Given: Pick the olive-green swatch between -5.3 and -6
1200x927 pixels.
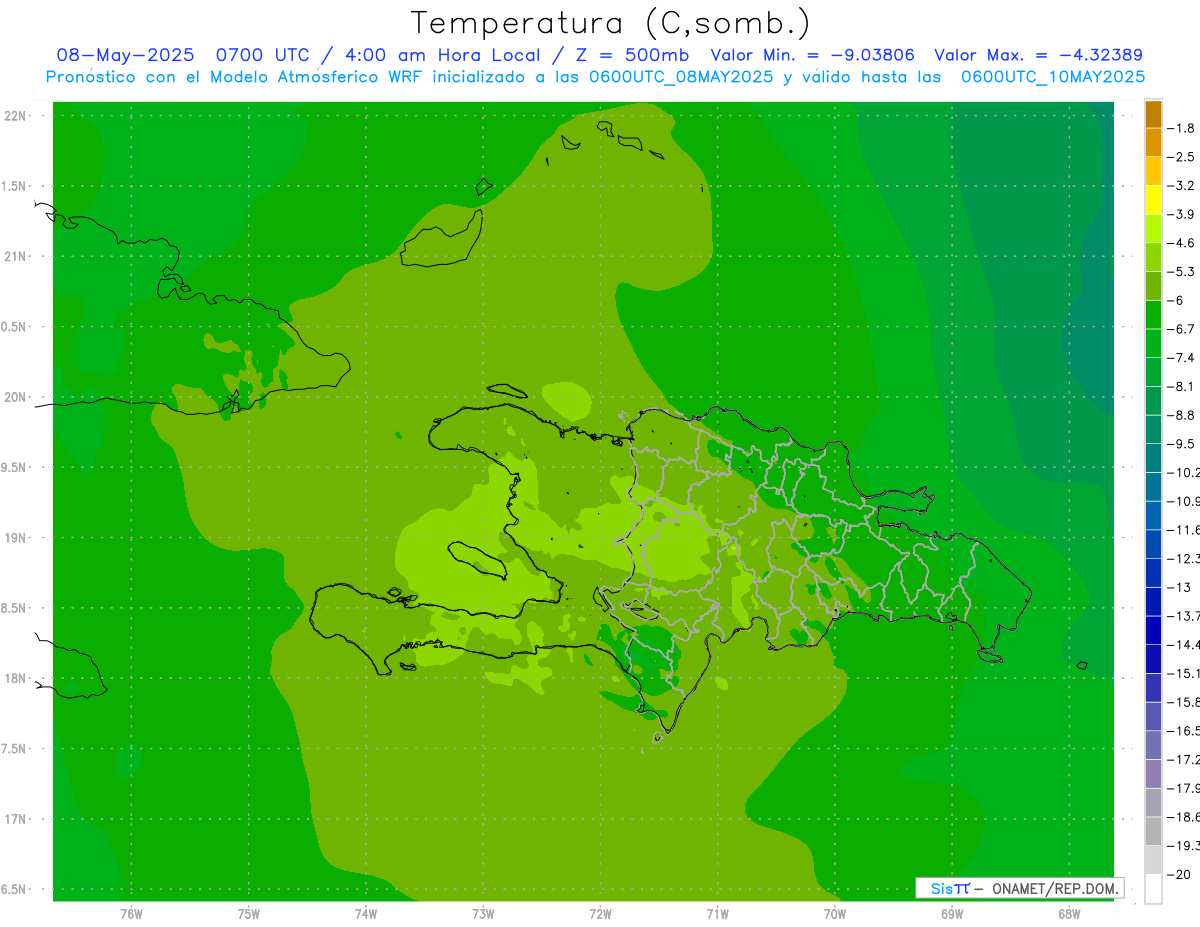Looking at the screenshot, I should tap(1153, 286).
